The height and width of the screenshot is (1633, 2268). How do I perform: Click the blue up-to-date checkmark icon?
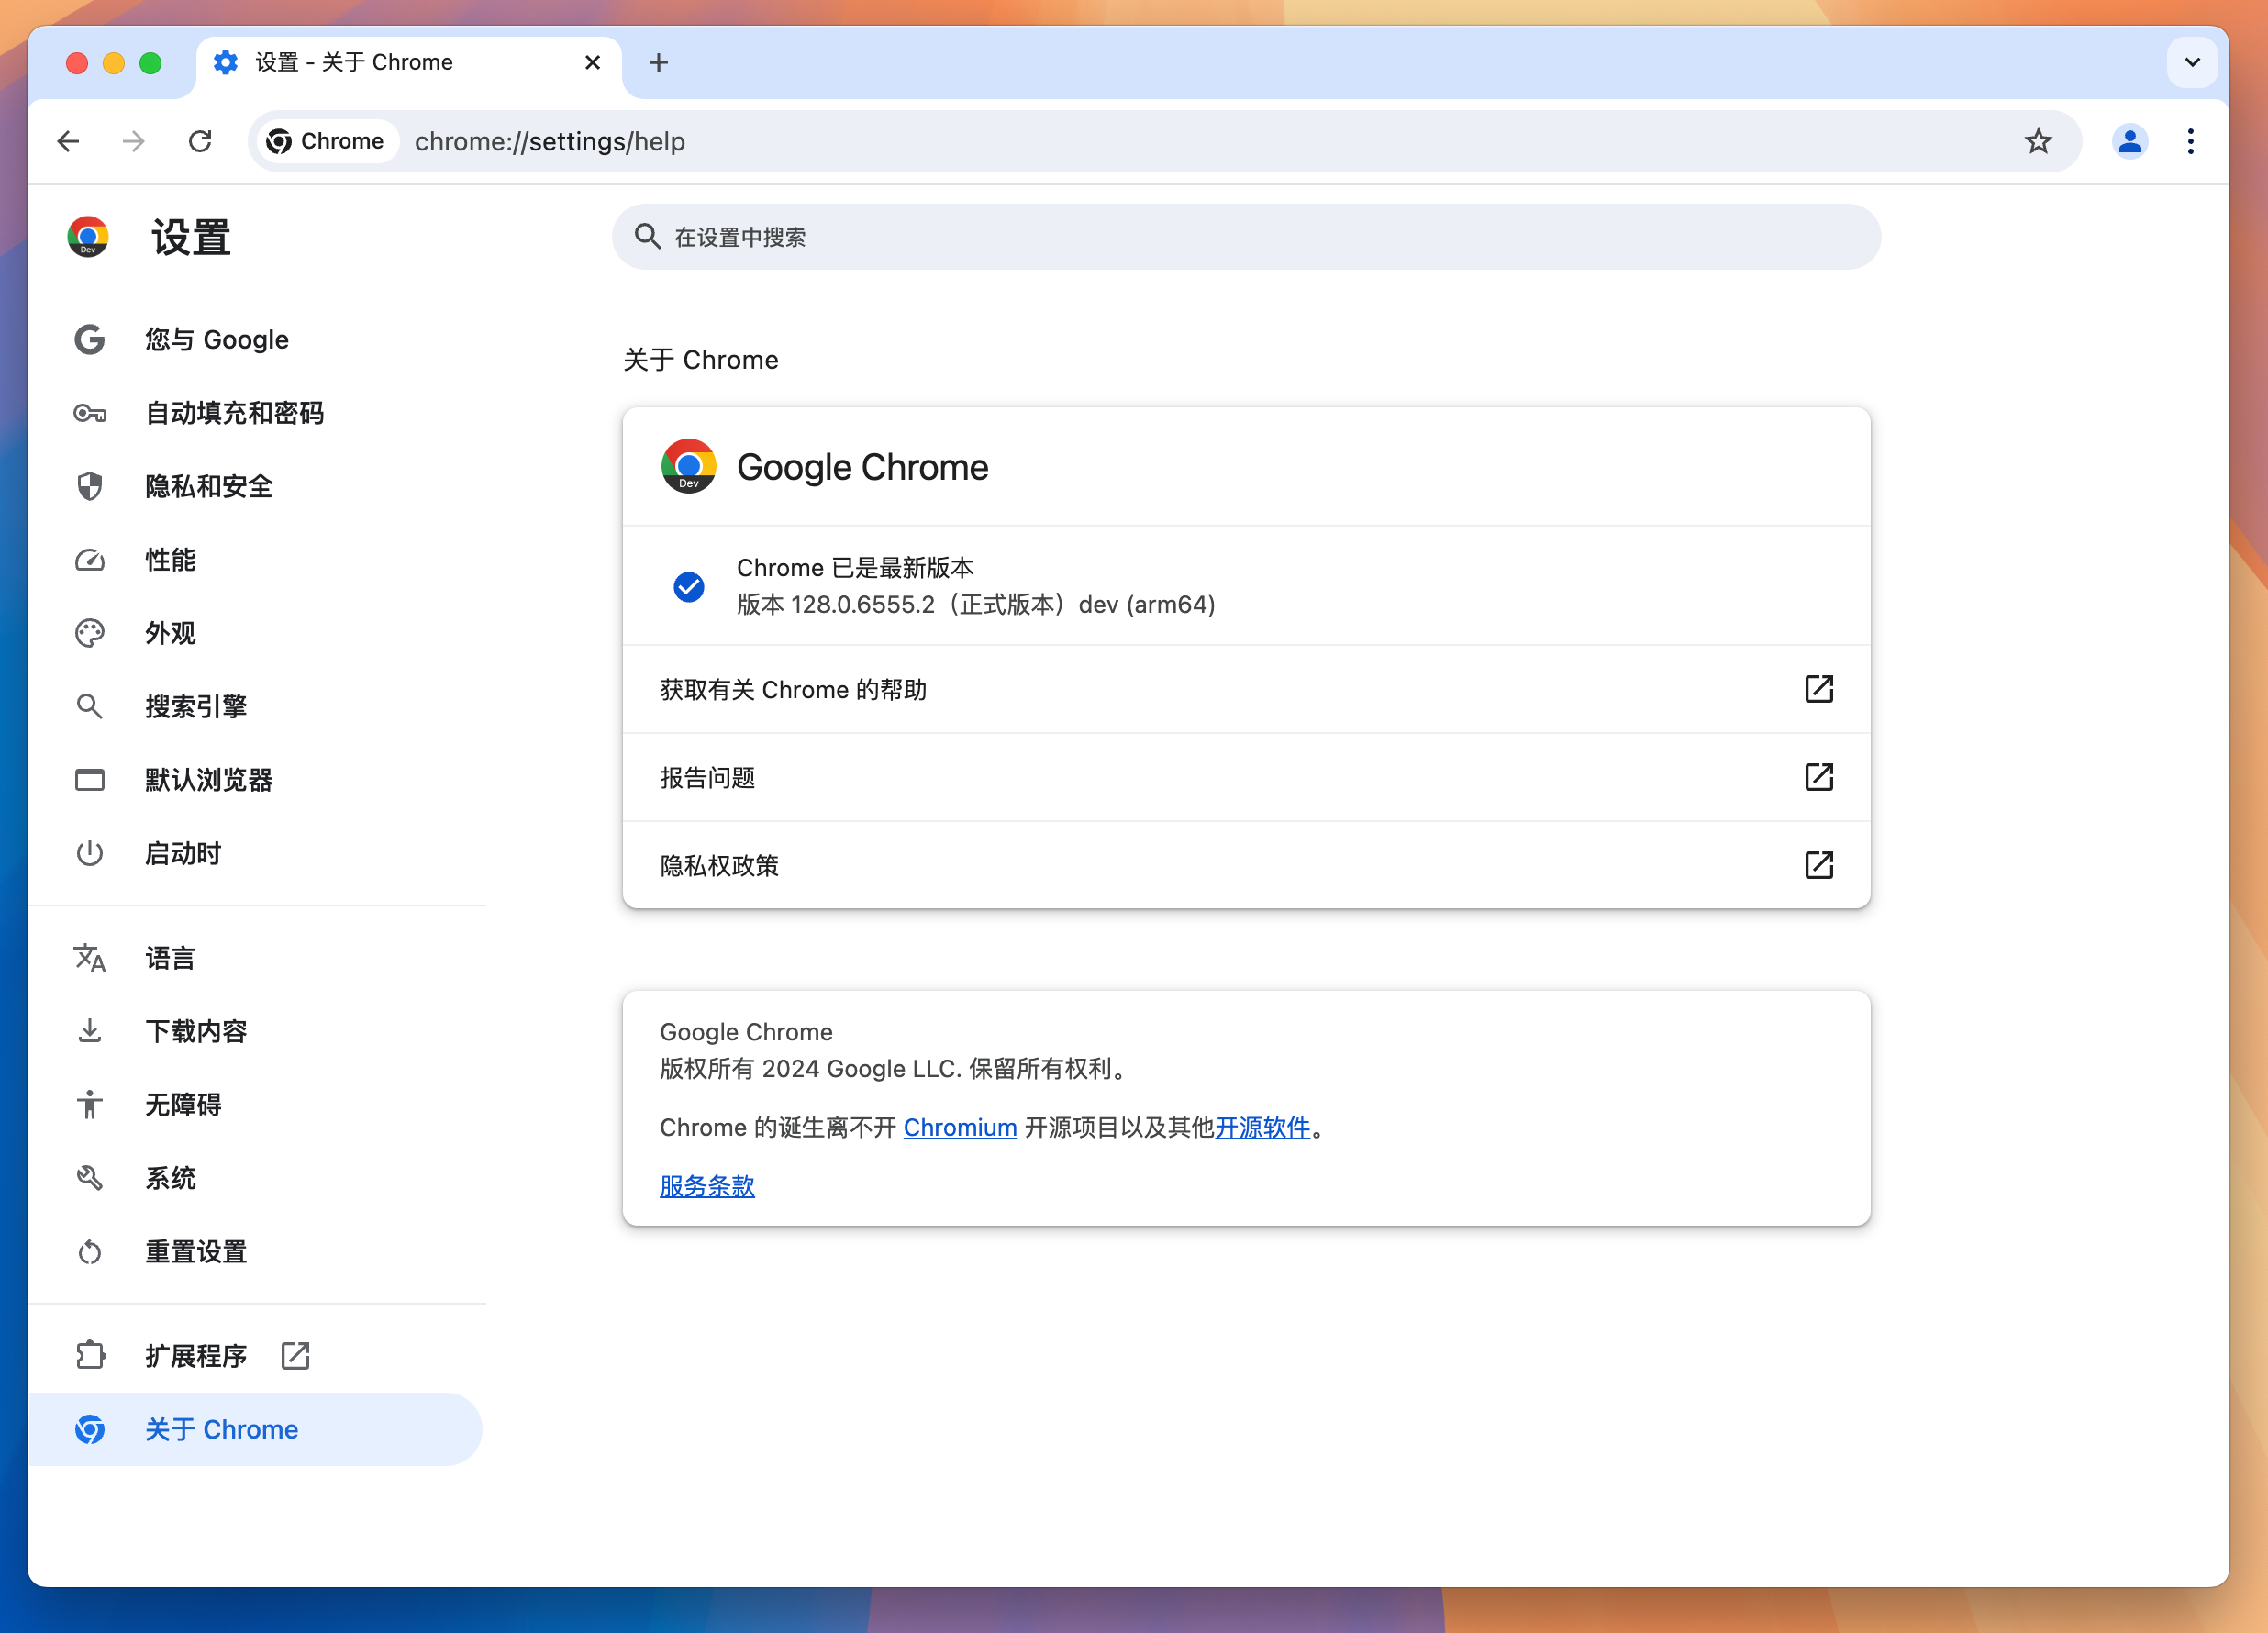(x=688, y=586)
